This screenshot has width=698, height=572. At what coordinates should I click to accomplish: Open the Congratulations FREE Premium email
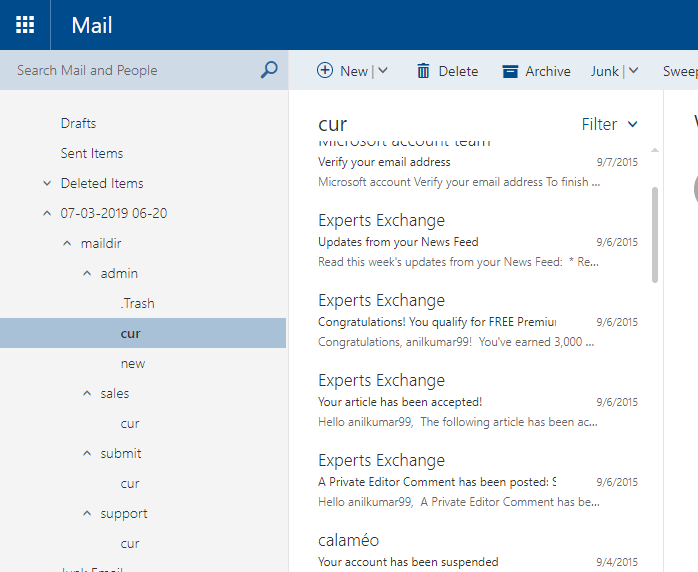click(x=478, y=320)
